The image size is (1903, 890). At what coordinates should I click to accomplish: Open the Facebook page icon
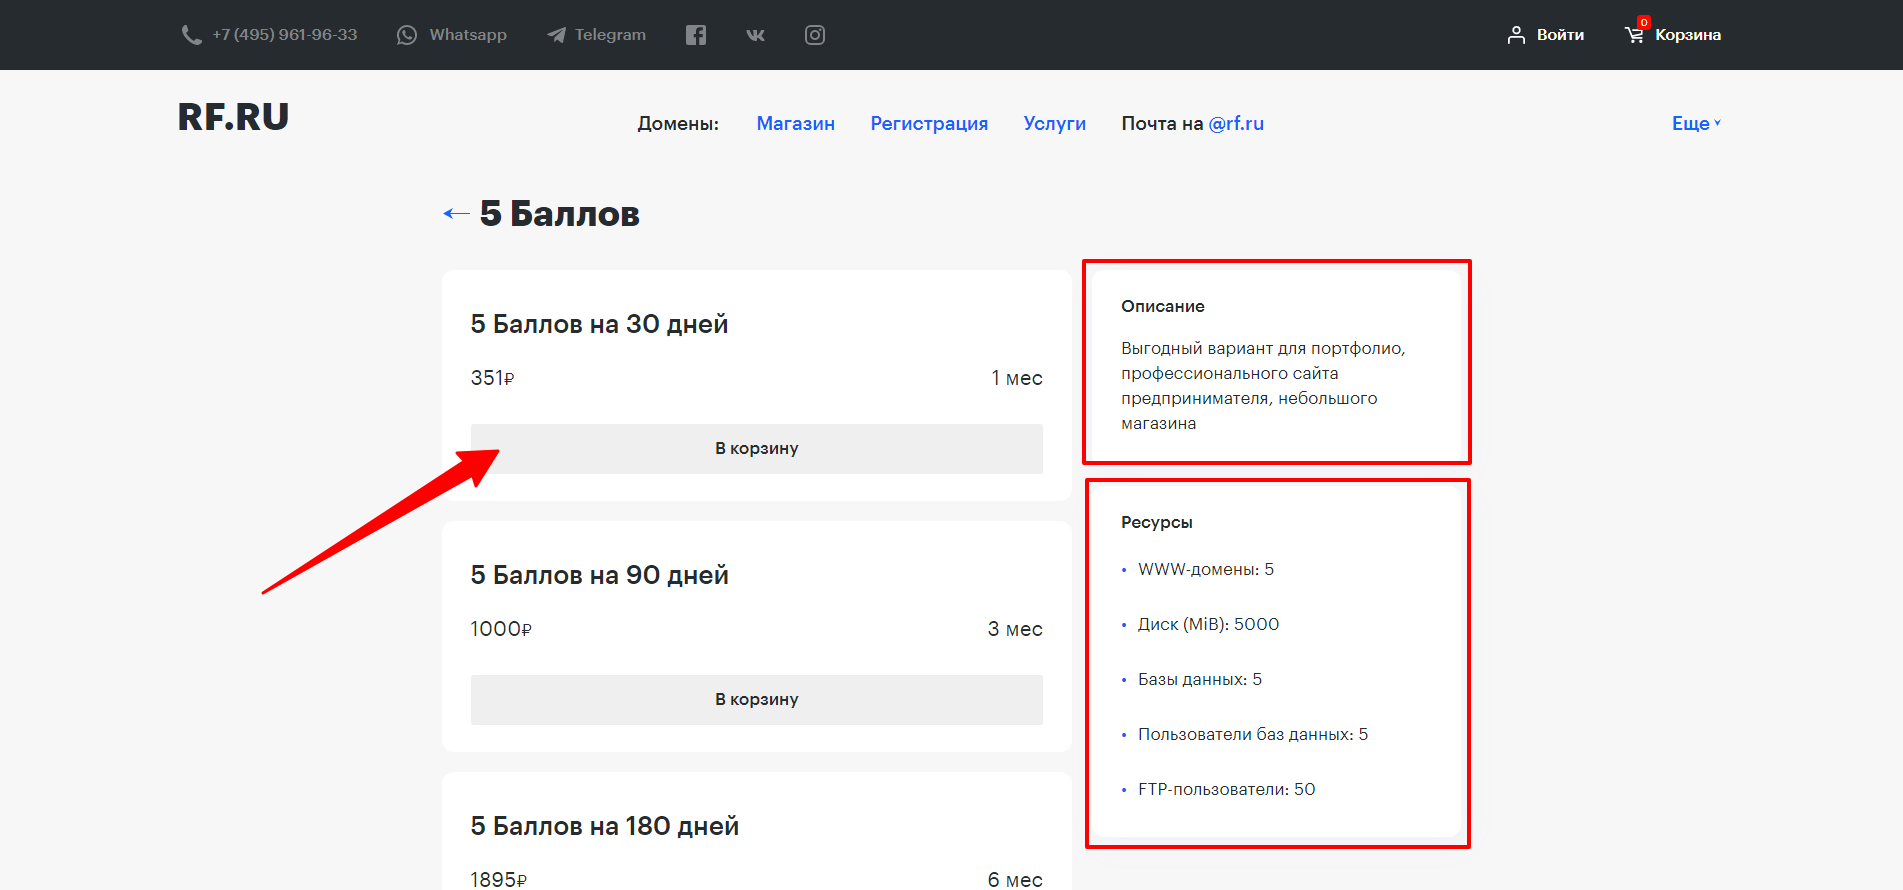point(696,35)
